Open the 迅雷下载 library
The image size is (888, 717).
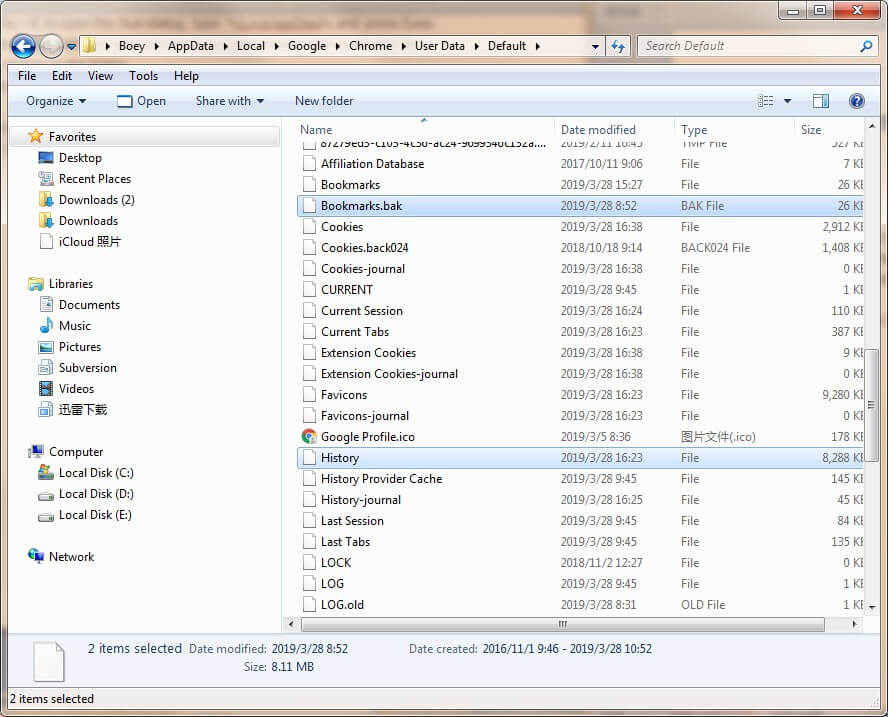click(x=83, y=409)
